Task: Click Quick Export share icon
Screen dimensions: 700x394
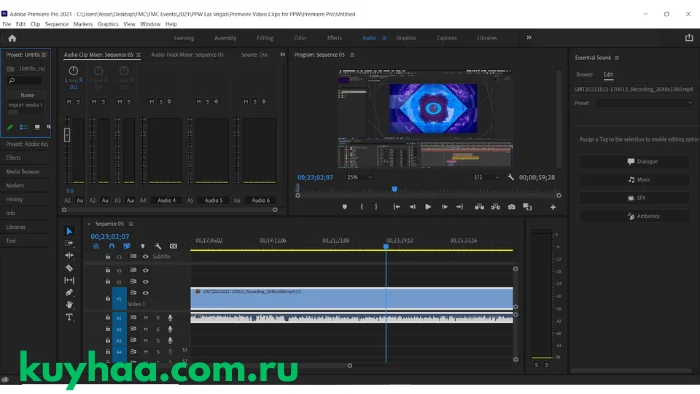Action: [x=689, y=38]
